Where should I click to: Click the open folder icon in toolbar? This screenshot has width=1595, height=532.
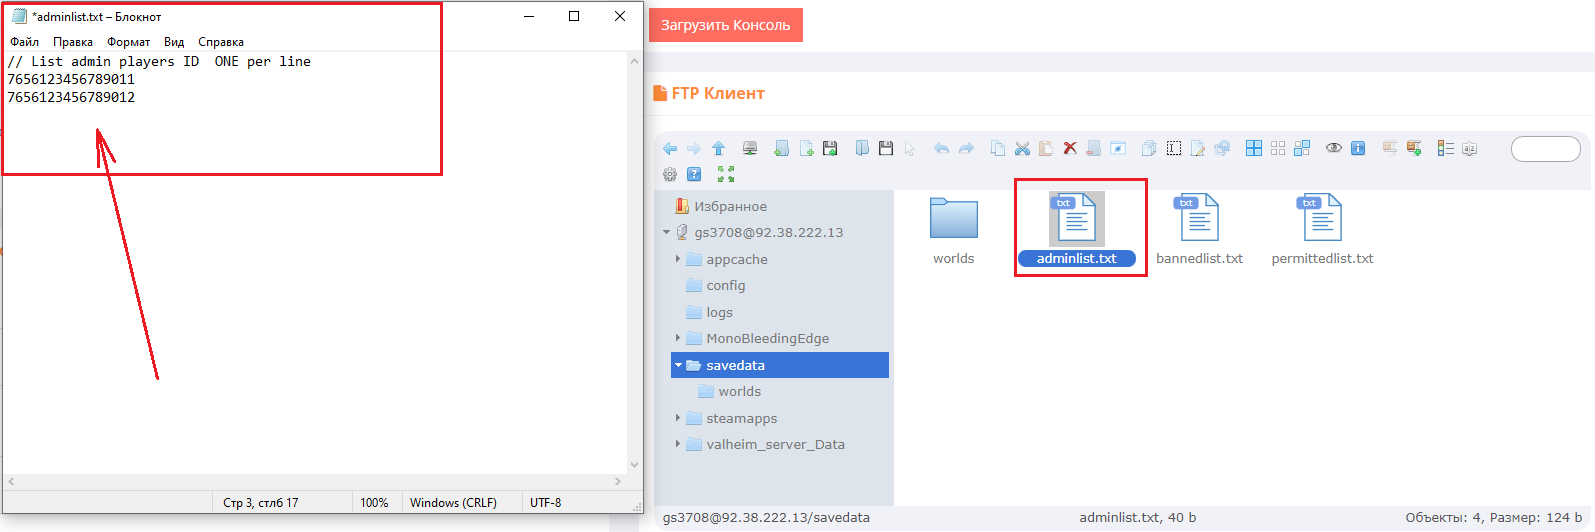(x=862, y=148)
